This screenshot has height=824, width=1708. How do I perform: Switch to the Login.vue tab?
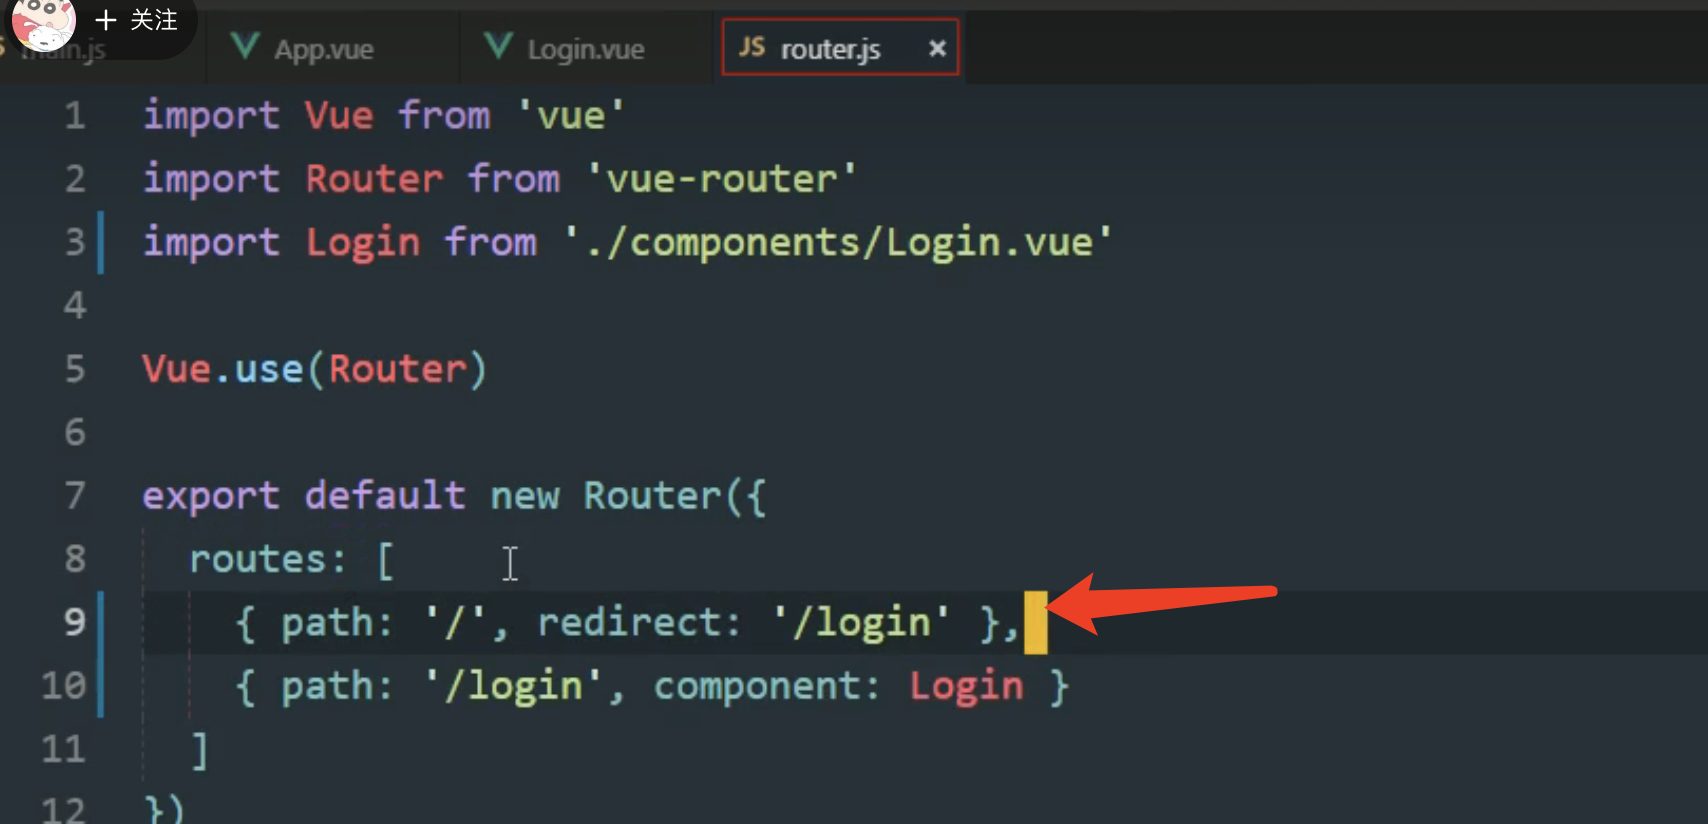coord(585,49)
